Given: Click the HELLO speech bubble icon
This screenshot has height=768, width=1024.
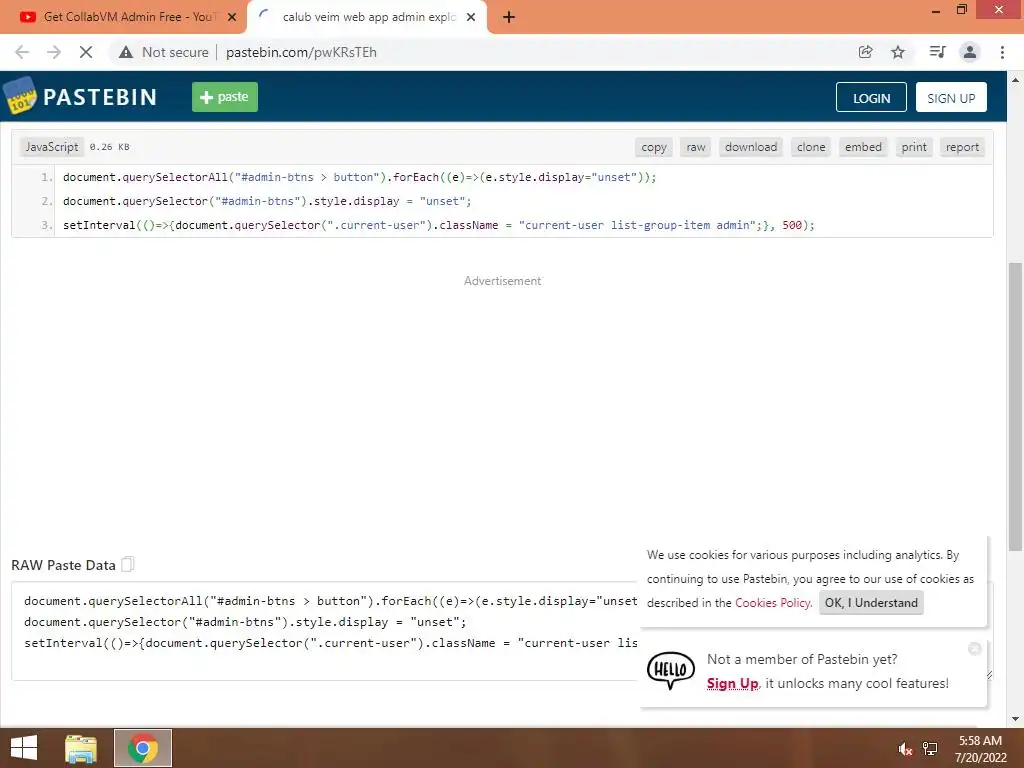Looking at the screenshot, I should (x=671, y=671).
